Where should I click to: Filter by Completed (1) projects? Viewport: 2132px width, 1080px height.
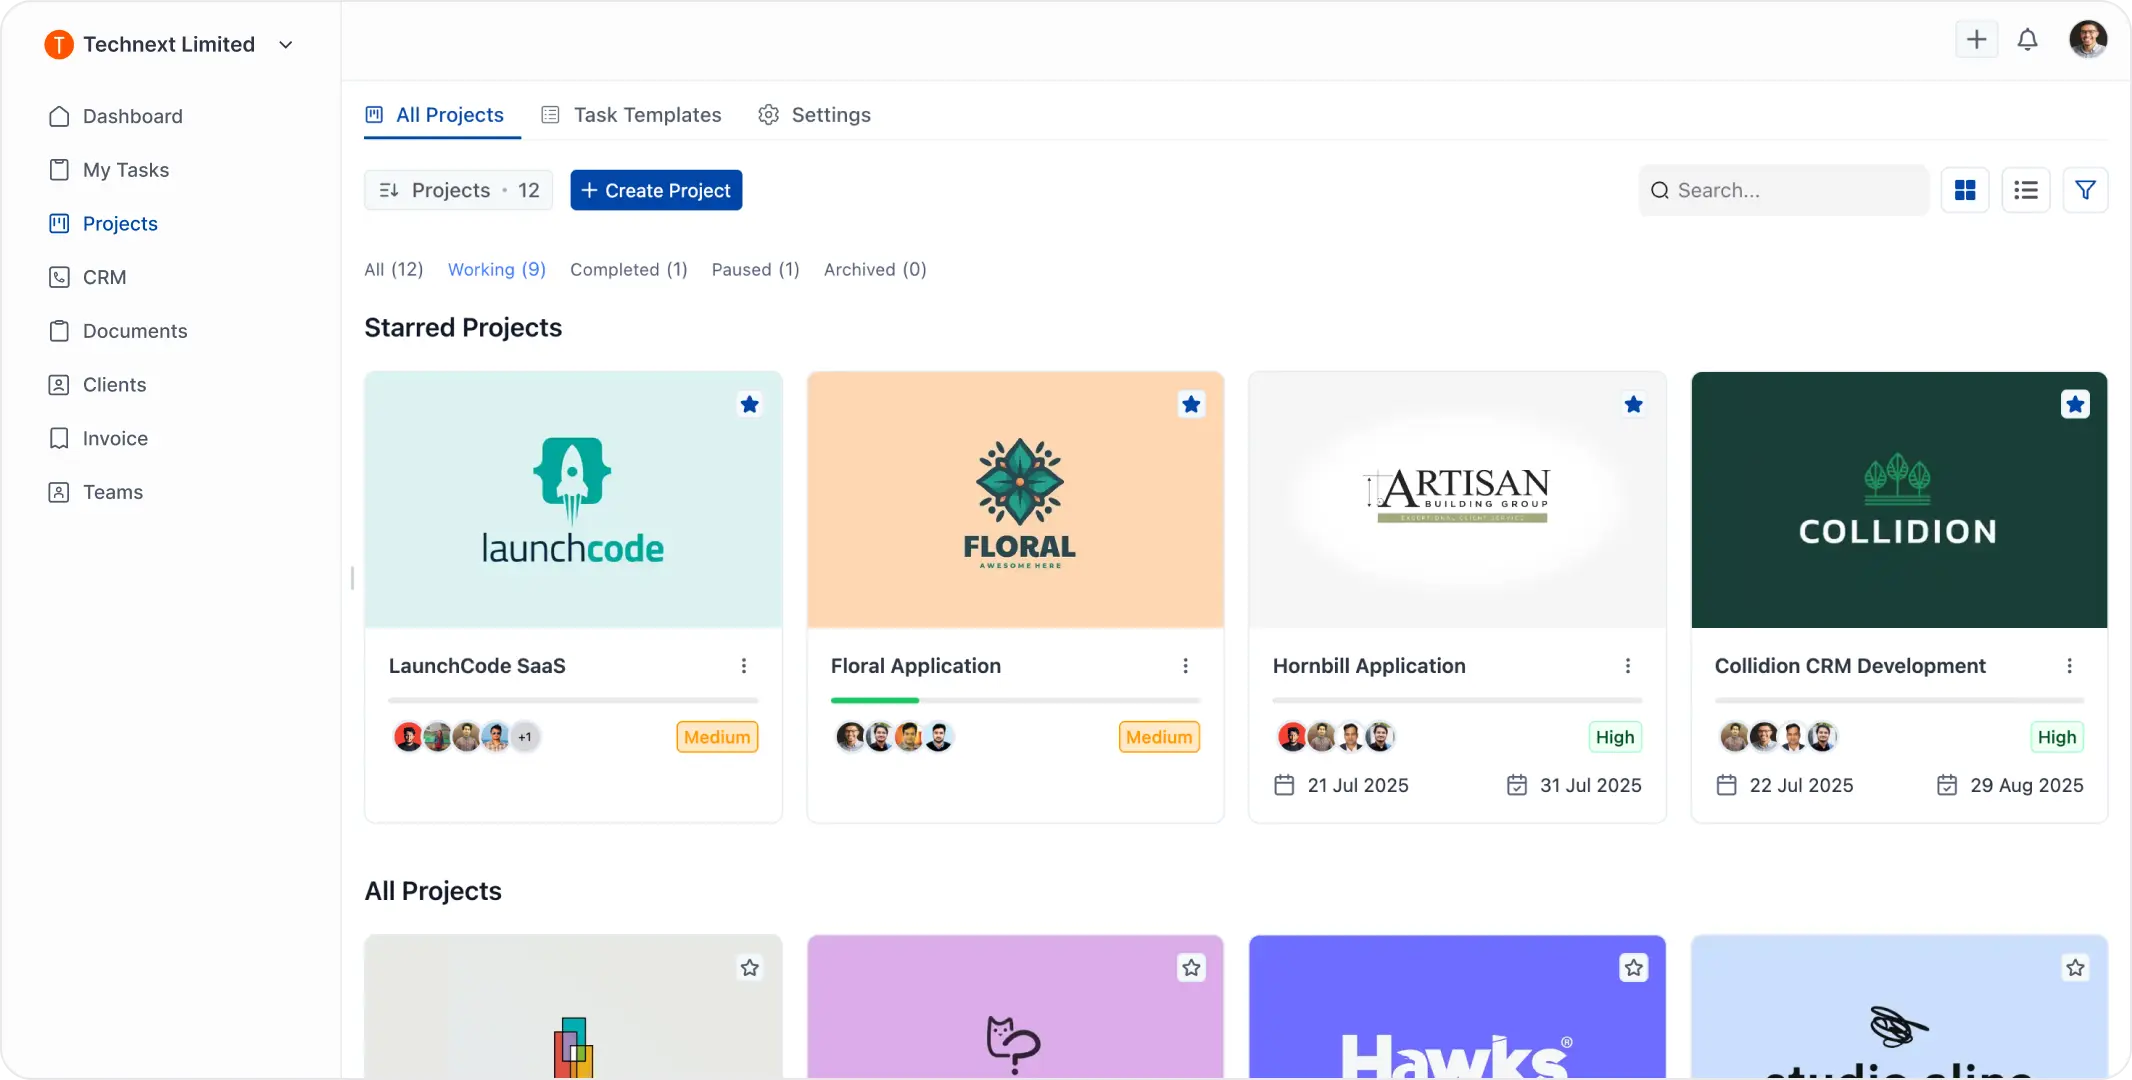tap(629, 269)
